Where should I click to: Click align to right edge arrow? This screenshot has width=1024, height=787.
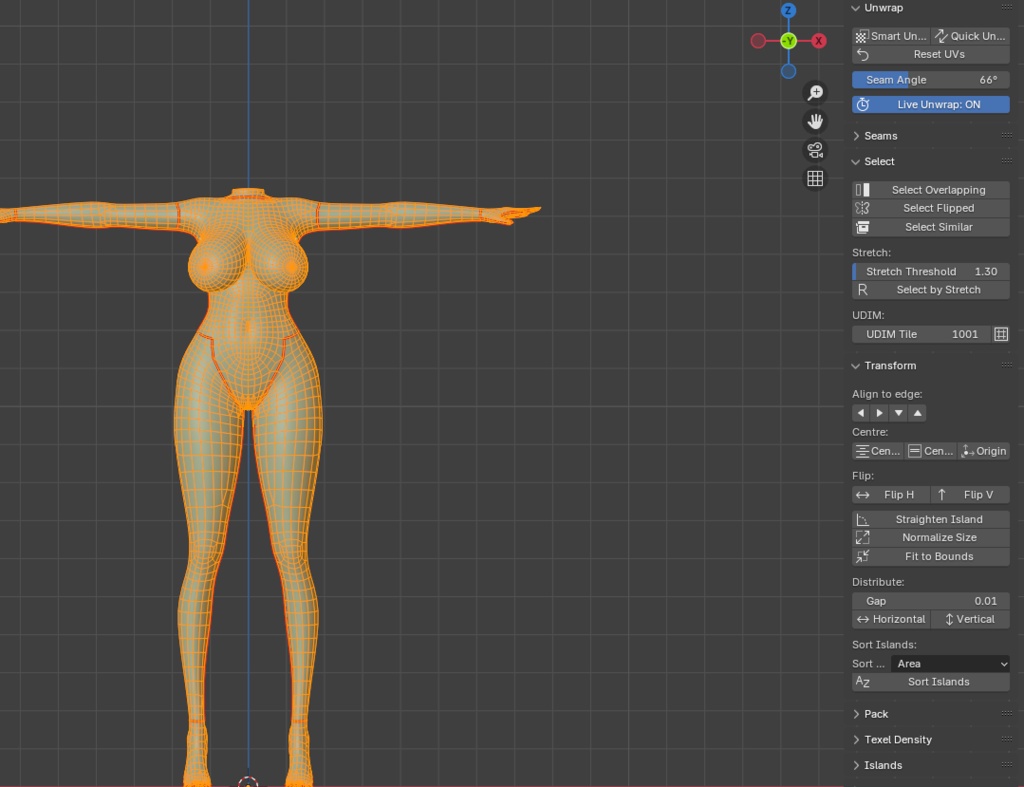click(x=880, y=413)
